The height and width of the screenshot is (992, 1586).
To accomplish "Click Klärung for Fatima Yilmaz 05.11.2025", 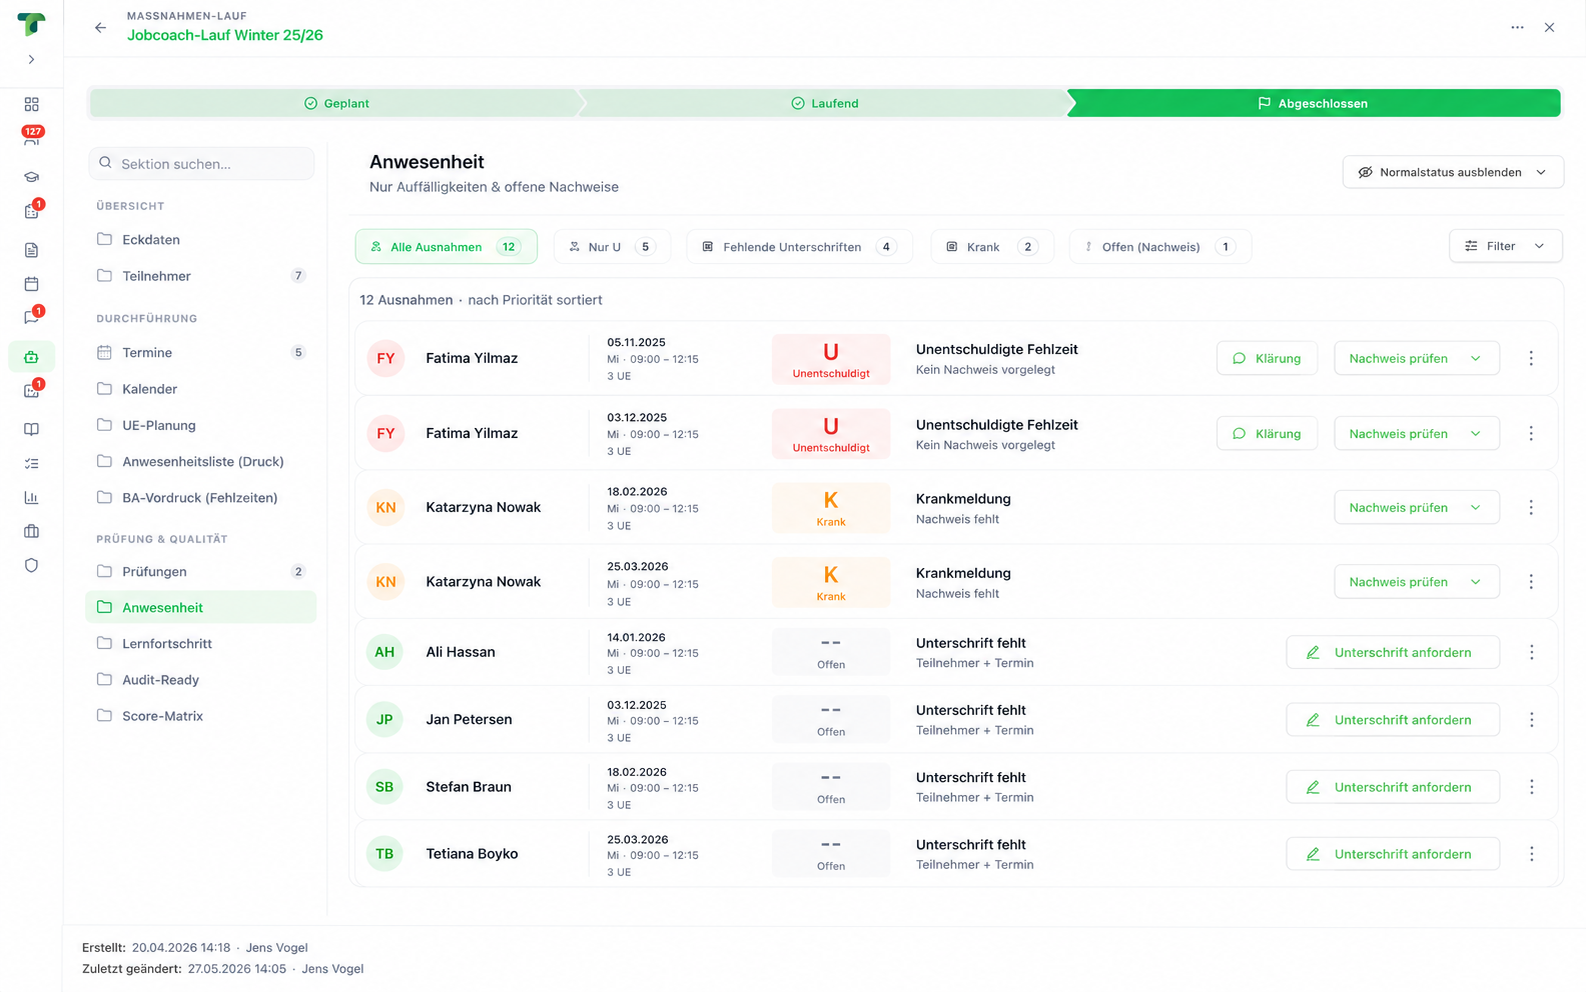I will click(1267, 358).
